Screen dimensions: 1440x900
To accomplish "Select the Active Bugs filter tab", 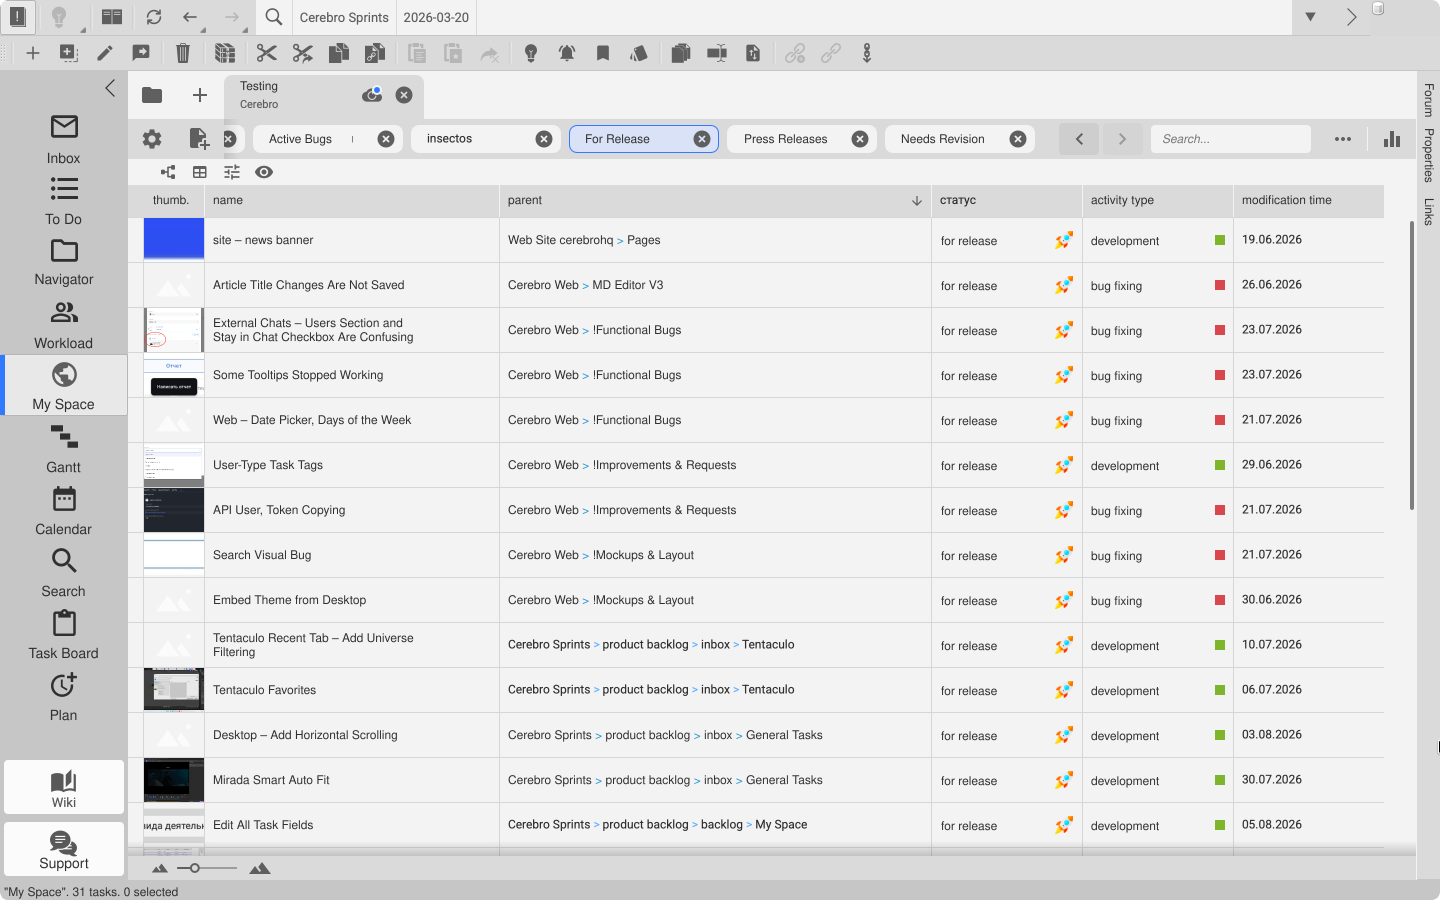I will pos(301,139).
